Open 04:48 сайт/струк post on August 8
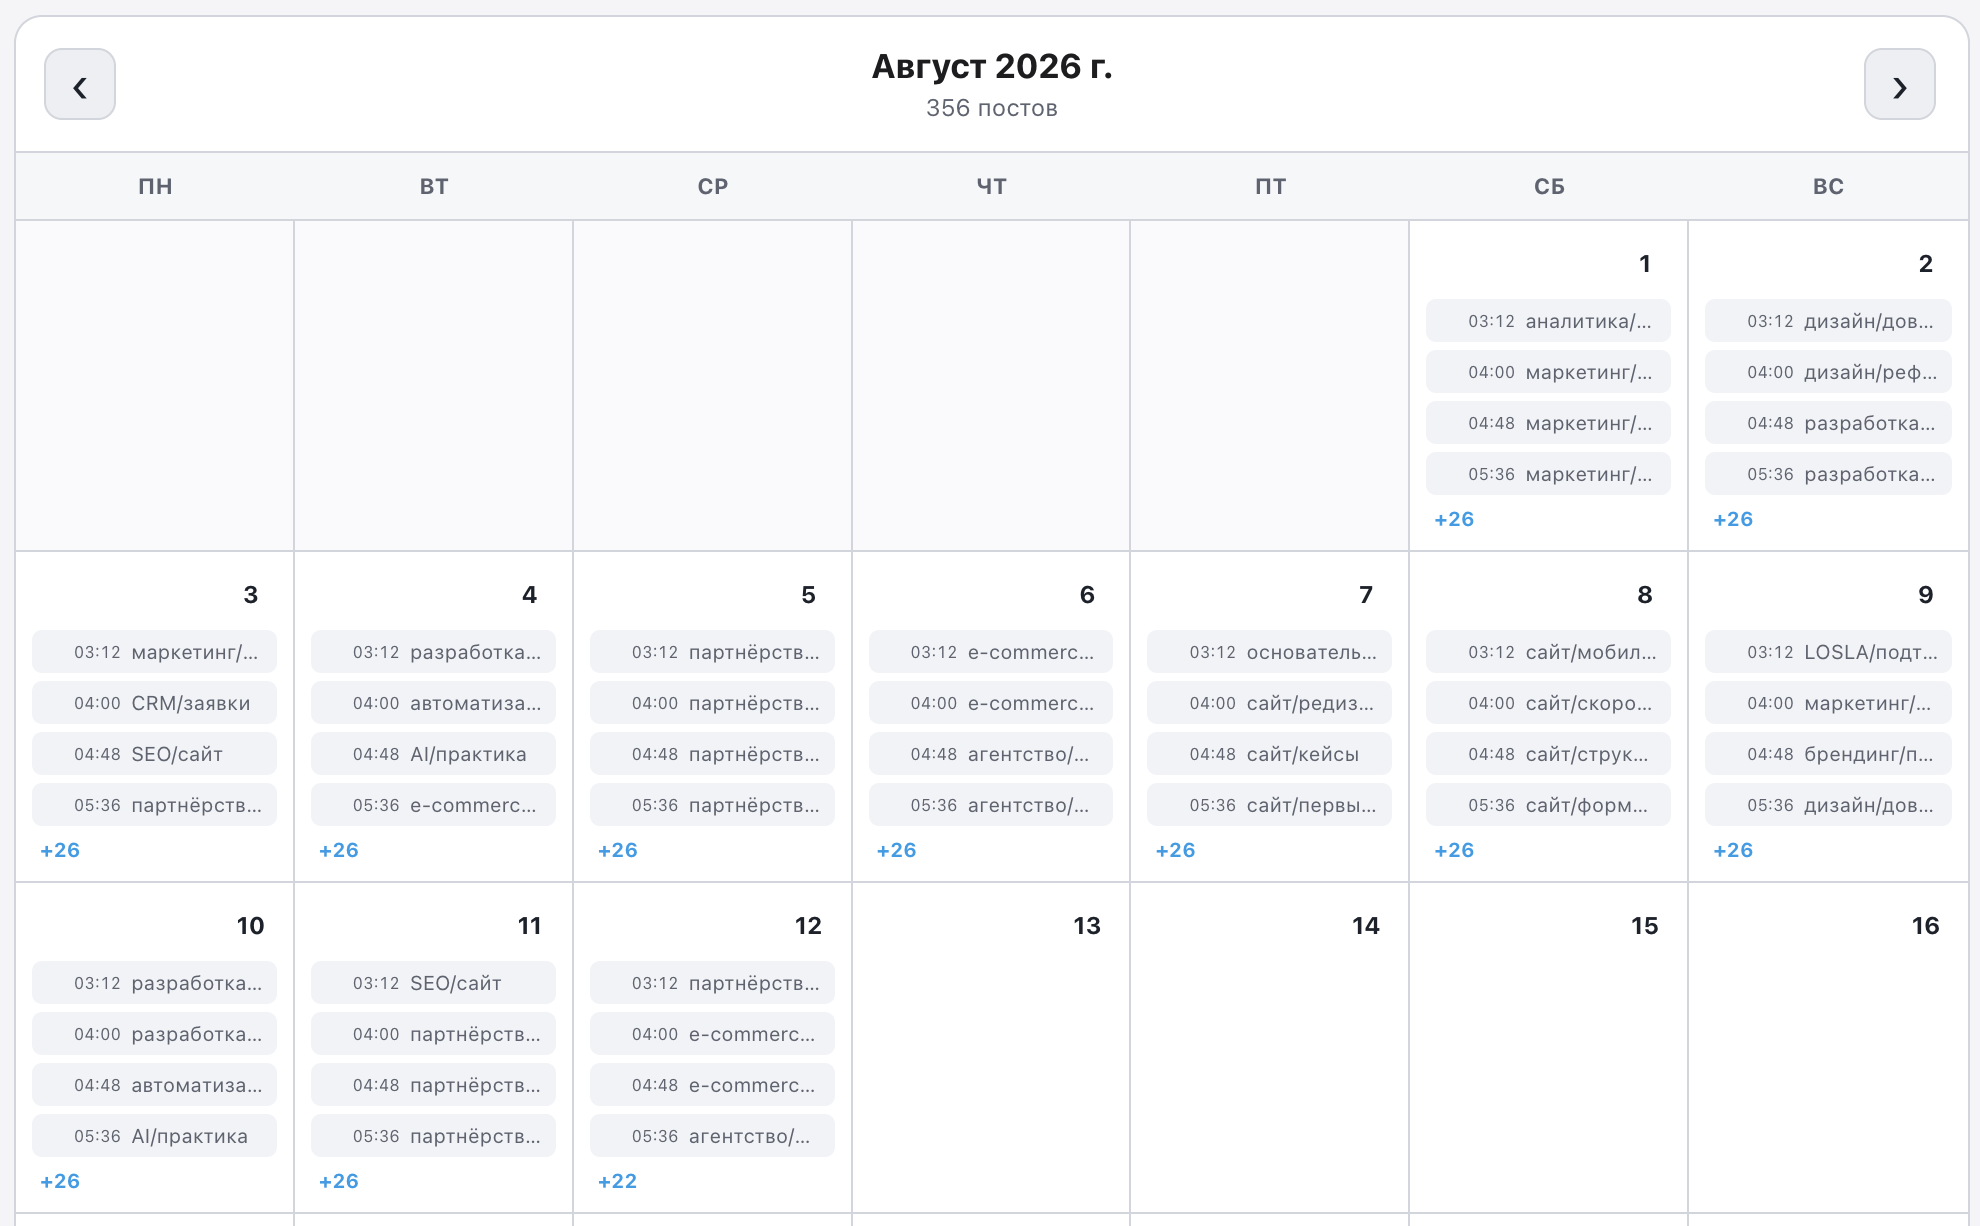This screenshot has height=1226, width=1980. pyautogui.click(x=1548, y=754)
